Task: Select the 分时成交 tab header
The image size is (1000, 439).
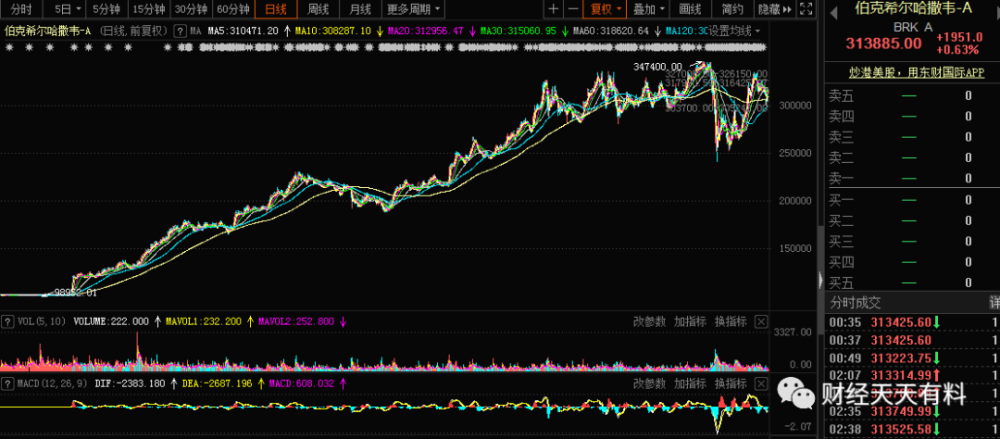Action: [854, 302]
